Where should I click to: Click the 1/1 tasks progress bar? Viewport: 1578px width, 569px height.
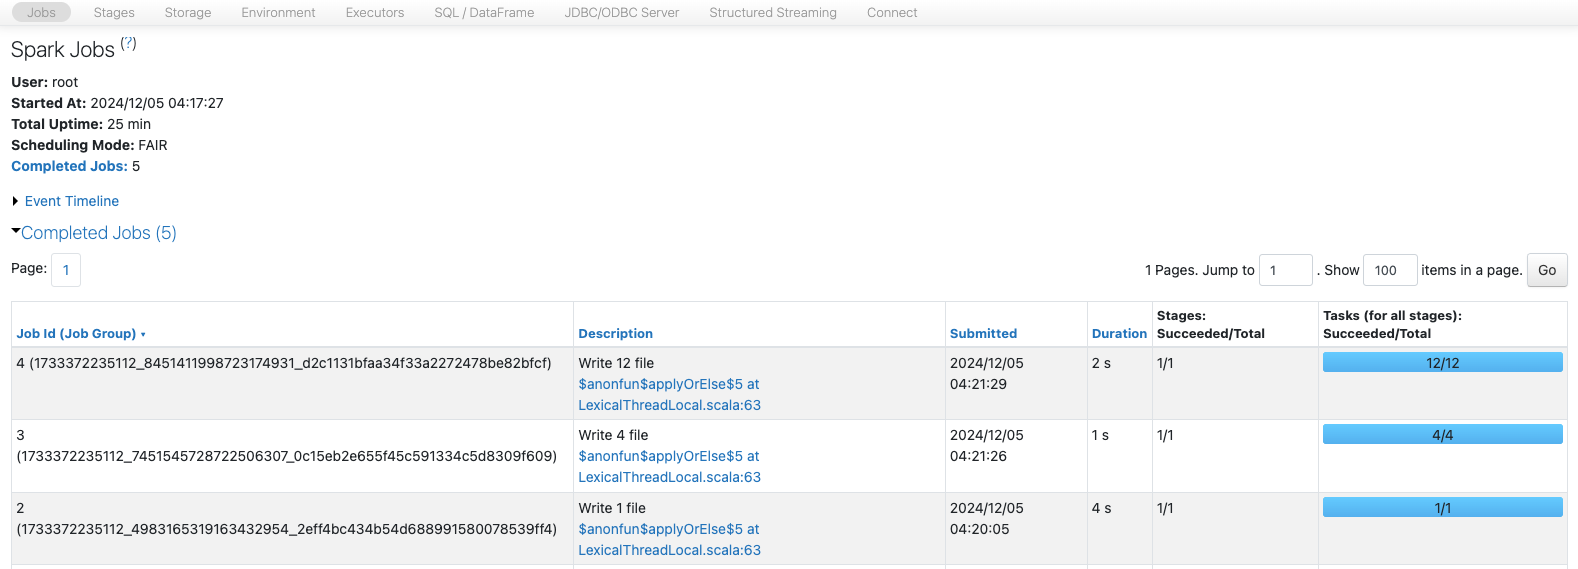(x=1442, y=507)
